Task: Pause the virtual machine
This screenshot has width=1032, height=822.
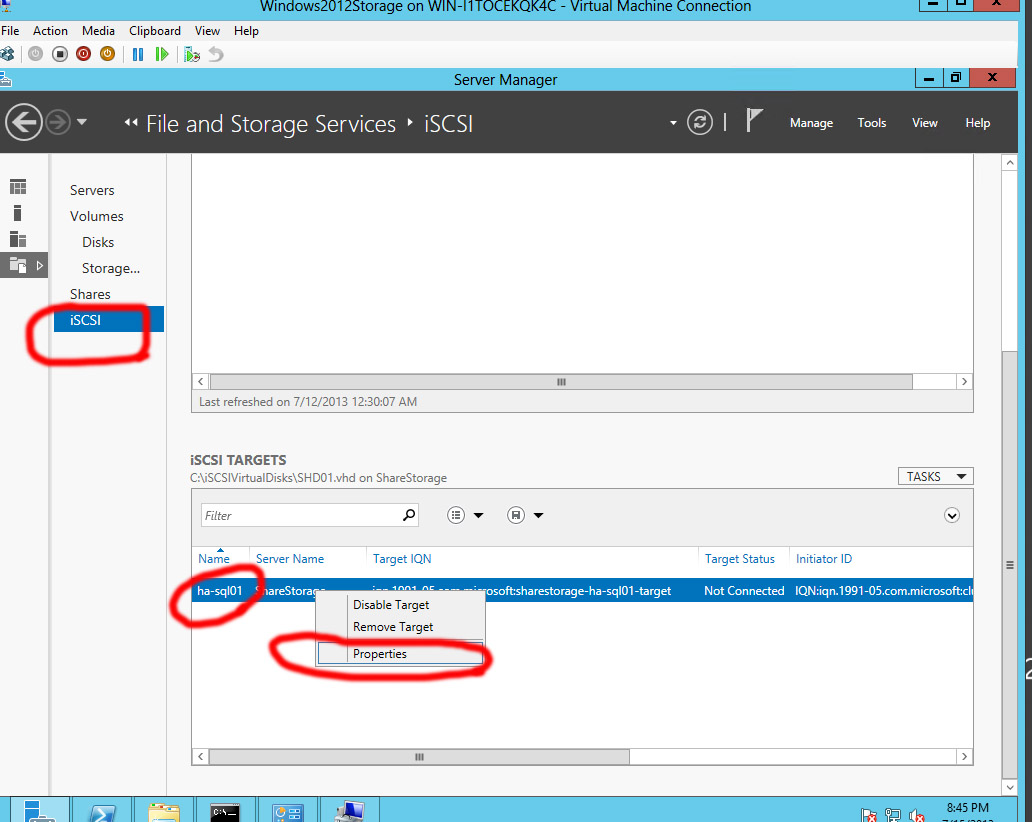Action: coord(138,53)
